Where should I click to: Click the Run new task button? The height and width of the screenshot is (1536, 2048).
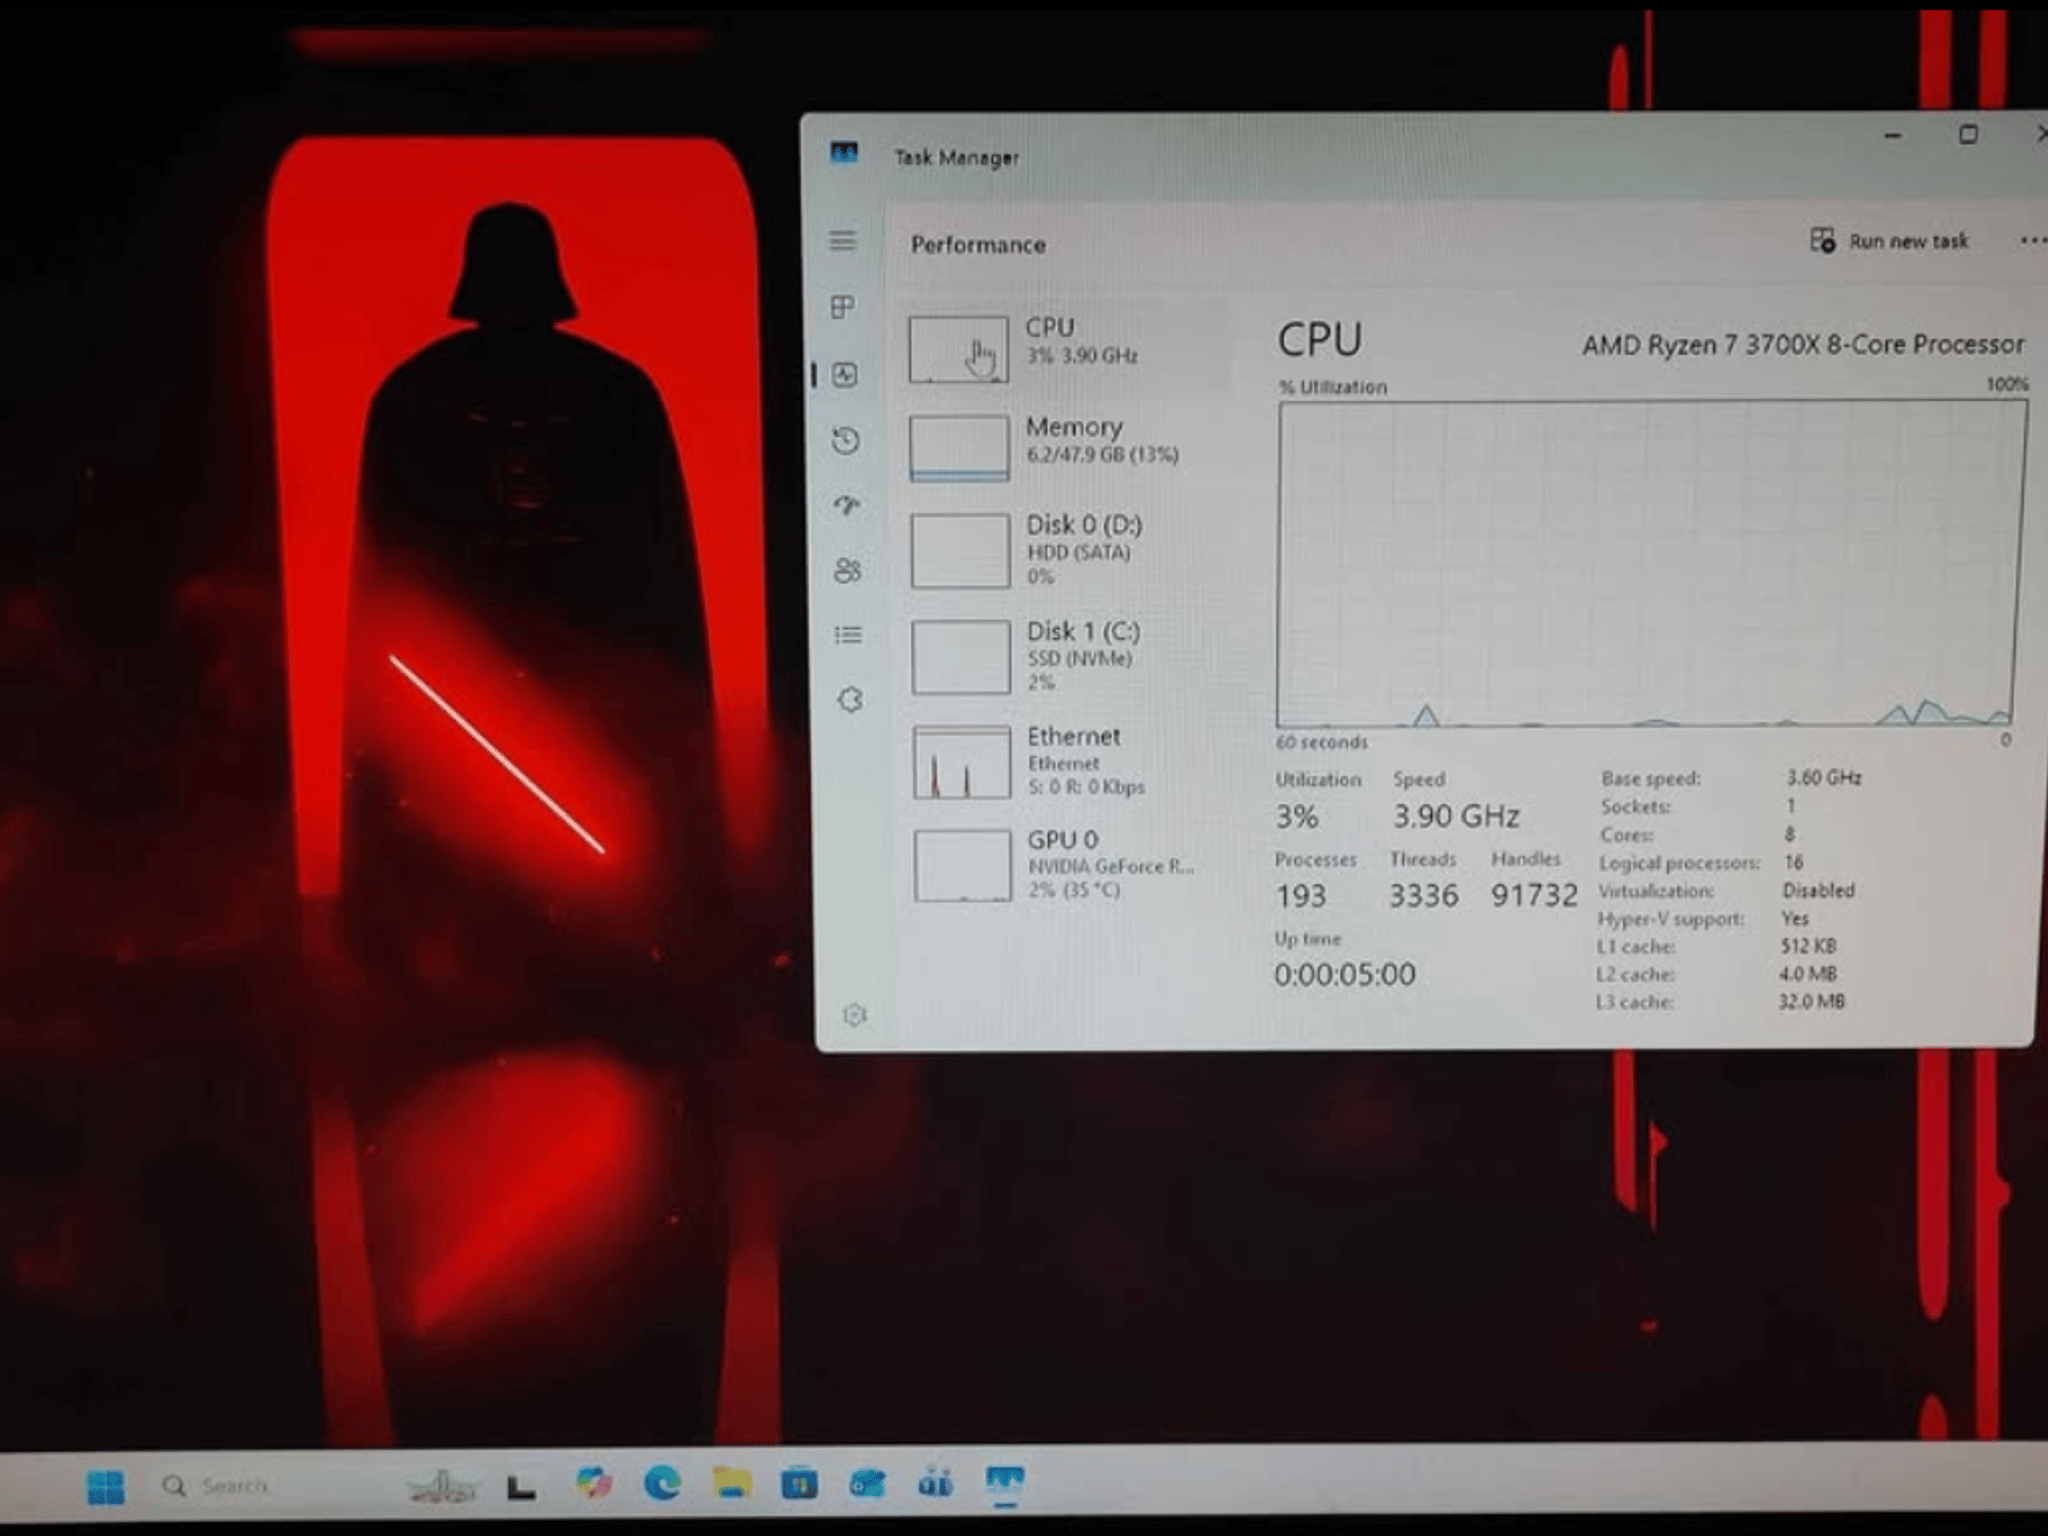click(x=1888, y=241)
